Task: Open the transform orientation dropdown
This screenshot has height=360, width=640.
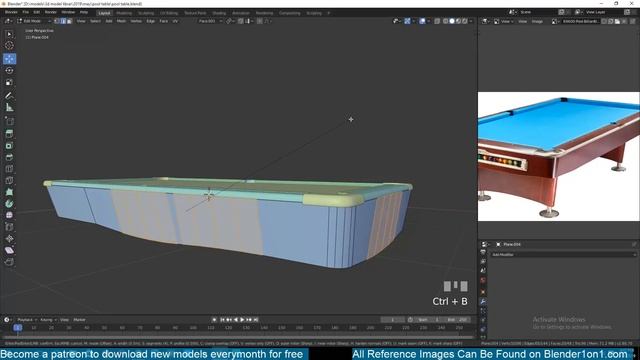Action: [x=209, y=21]
